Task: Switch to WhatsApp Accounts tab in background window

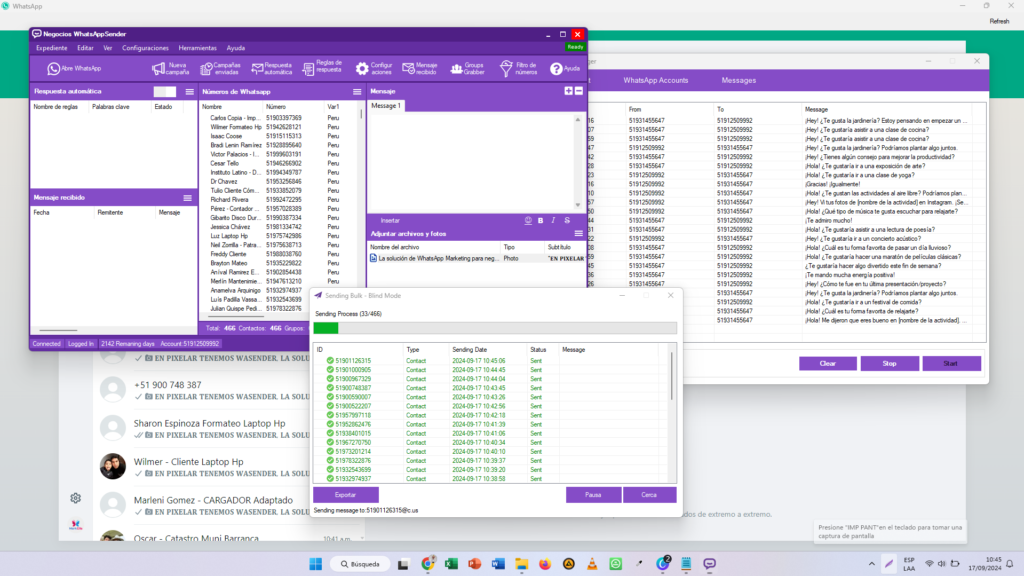Action: pos(656,80)
